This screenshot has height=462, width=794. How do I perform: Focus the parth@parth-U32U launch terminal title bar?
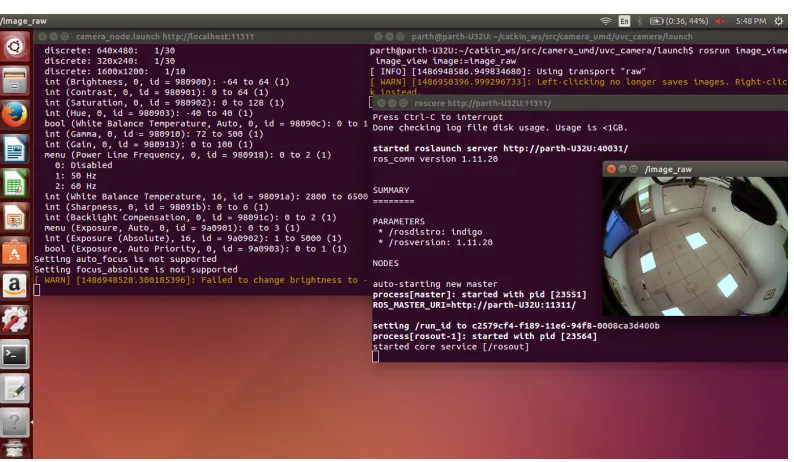click(579, 36)
